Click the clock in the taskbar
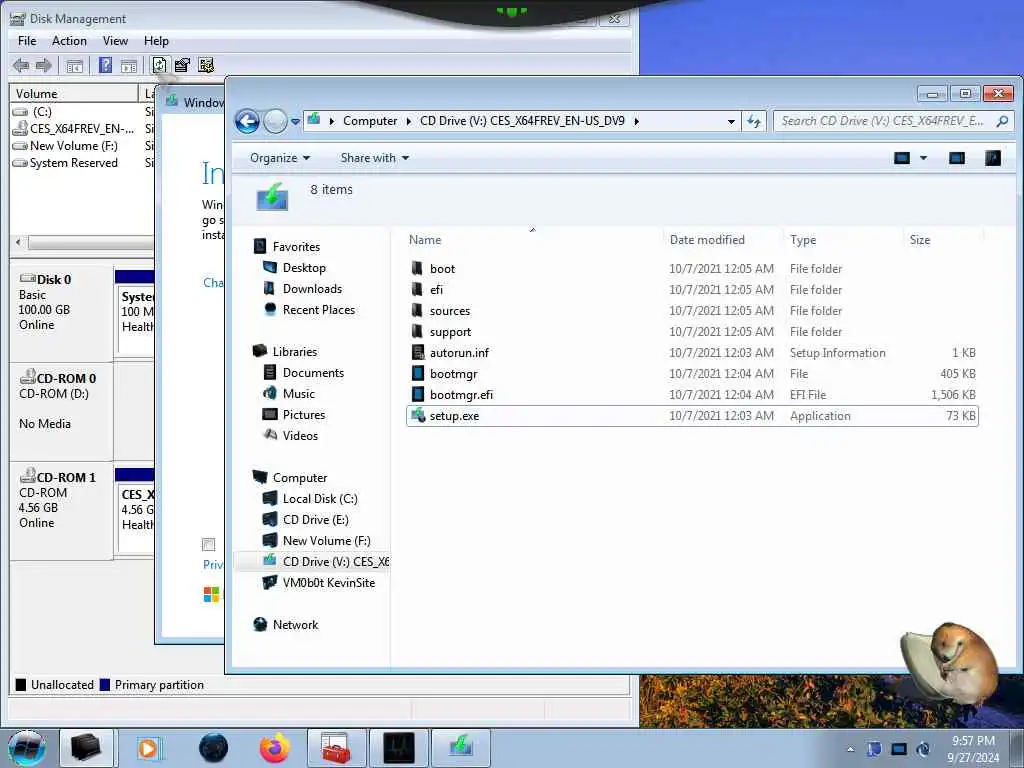1024x768 pixels. [973, 749]
